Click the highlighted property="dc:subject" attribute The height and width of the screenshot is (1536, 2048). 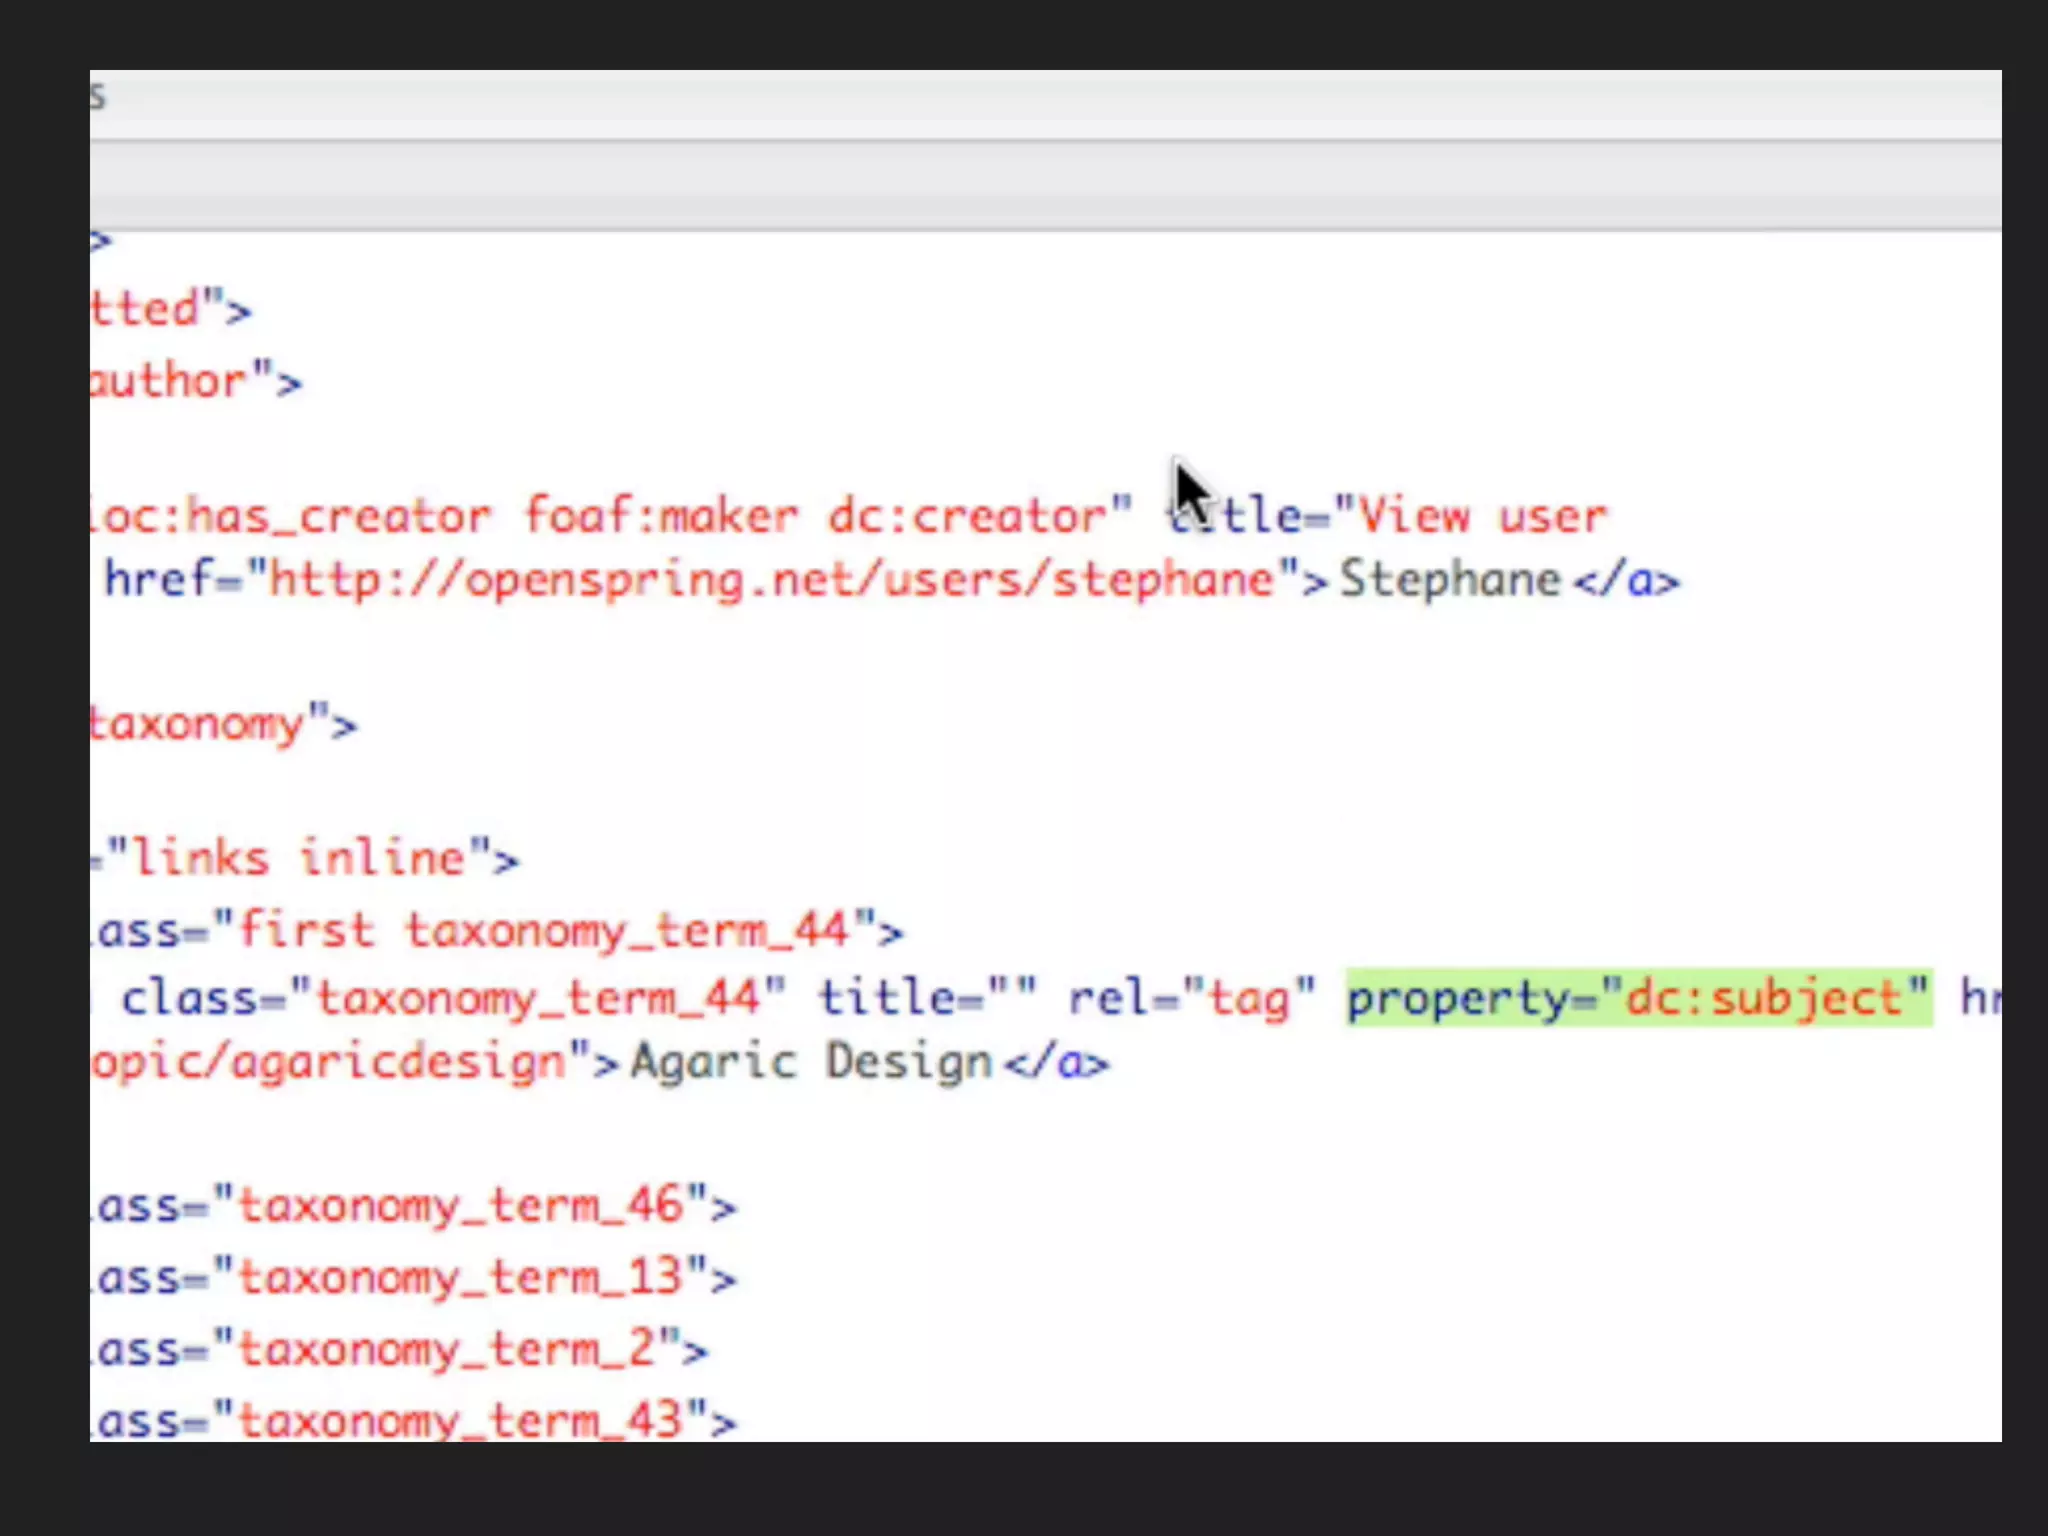pyautogui.click(x=1638, y=998)
